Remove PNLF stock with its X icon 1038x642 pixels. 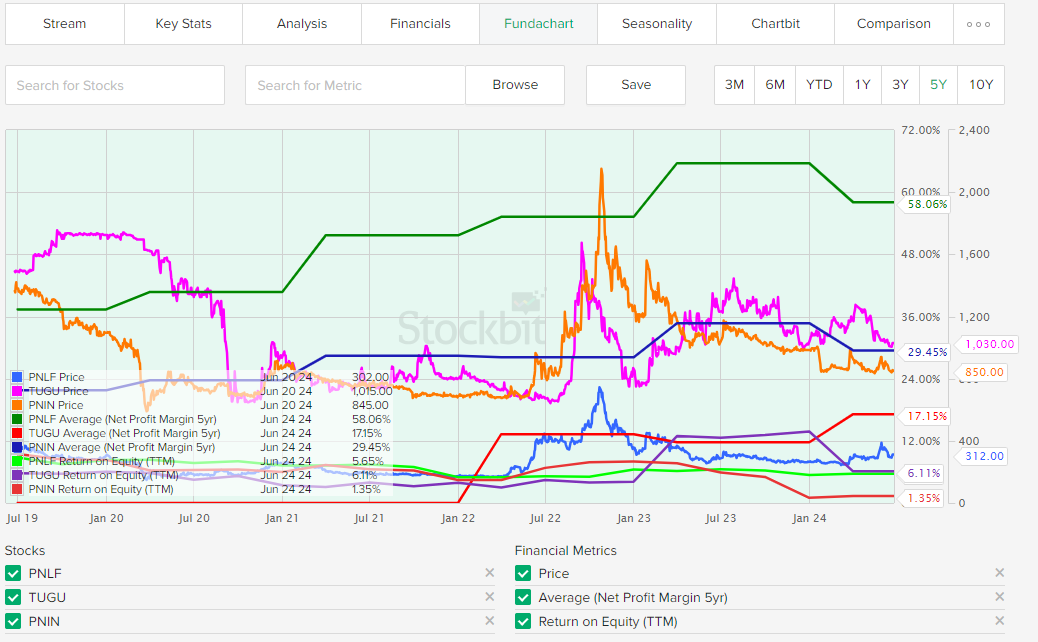[x=489, y=573]
